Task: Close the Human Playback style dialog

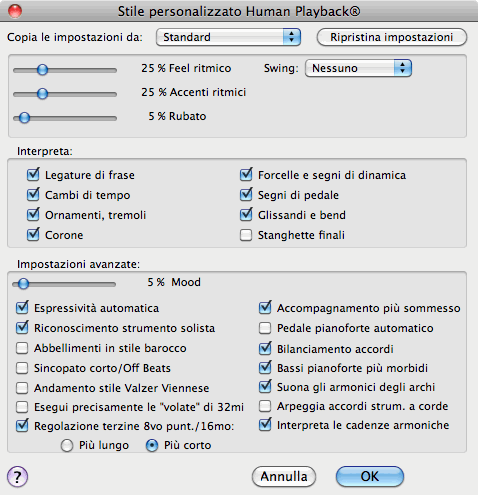Action: (x=15, y=11)
